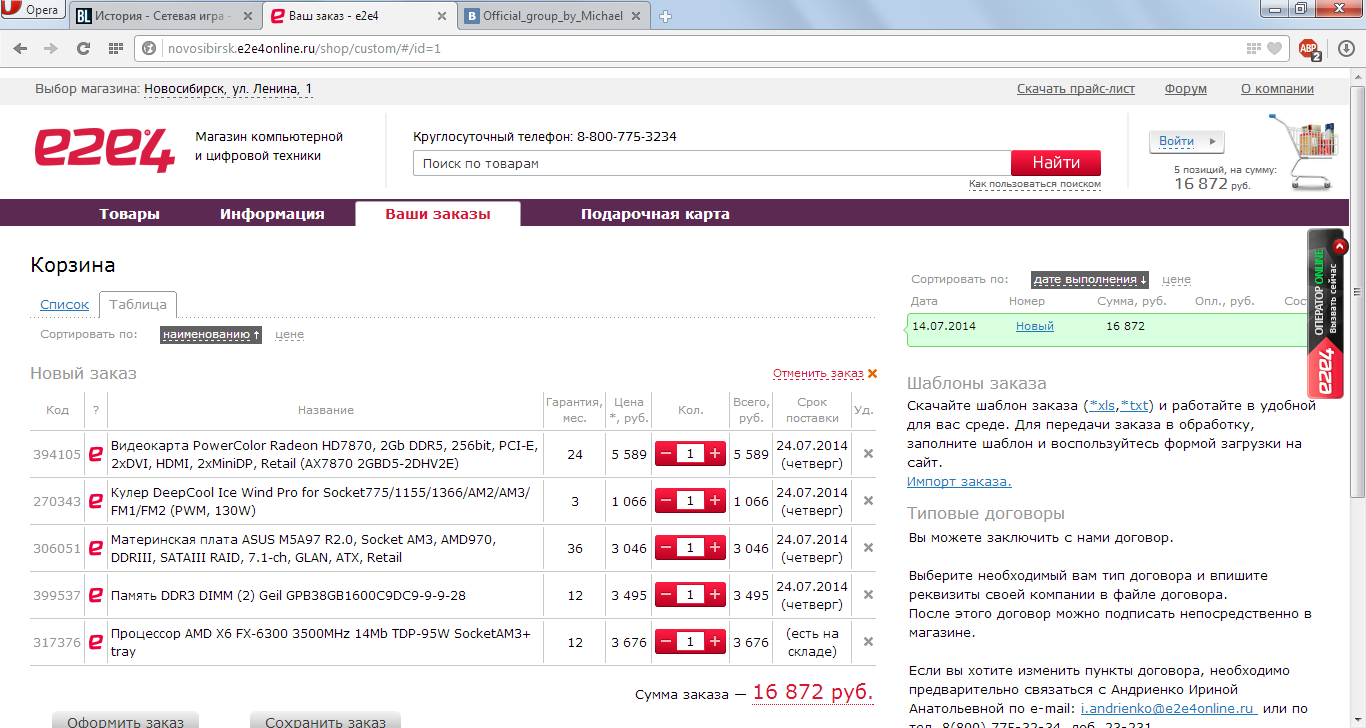Open the Информация menu
The height and width of the screenshot is (728, 1366).
[x=272, y=214]
